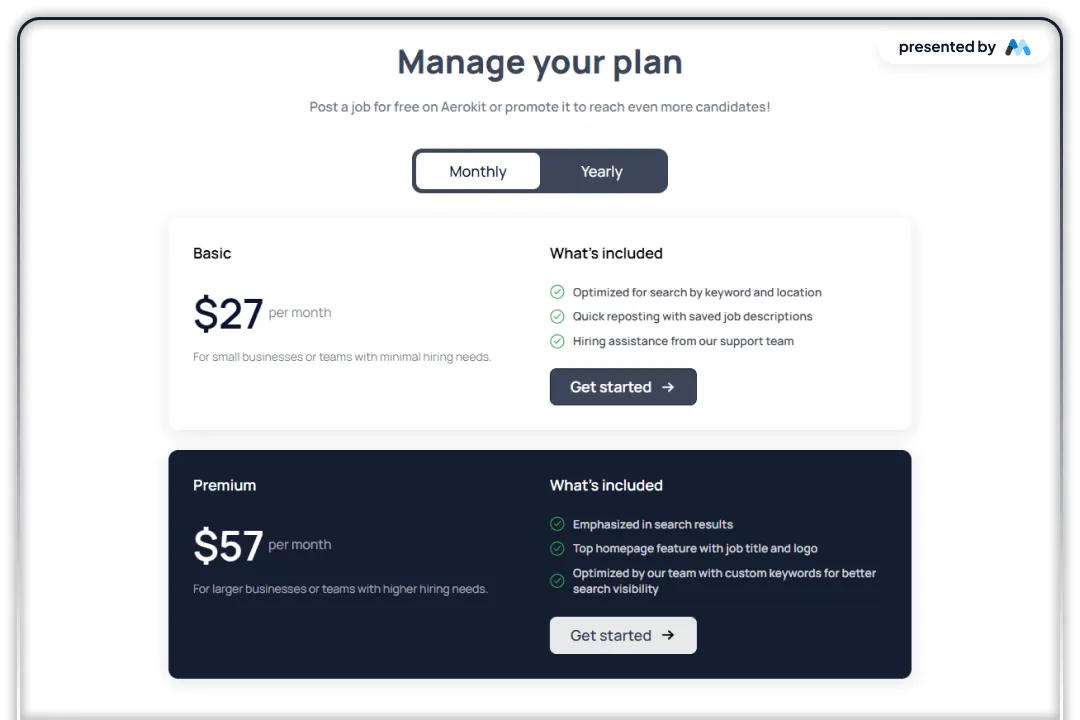Viewport: 1080px width, 720px height.
Task: Click the checkmark next to custom keywords optimization
Action: tap(557, 580)
